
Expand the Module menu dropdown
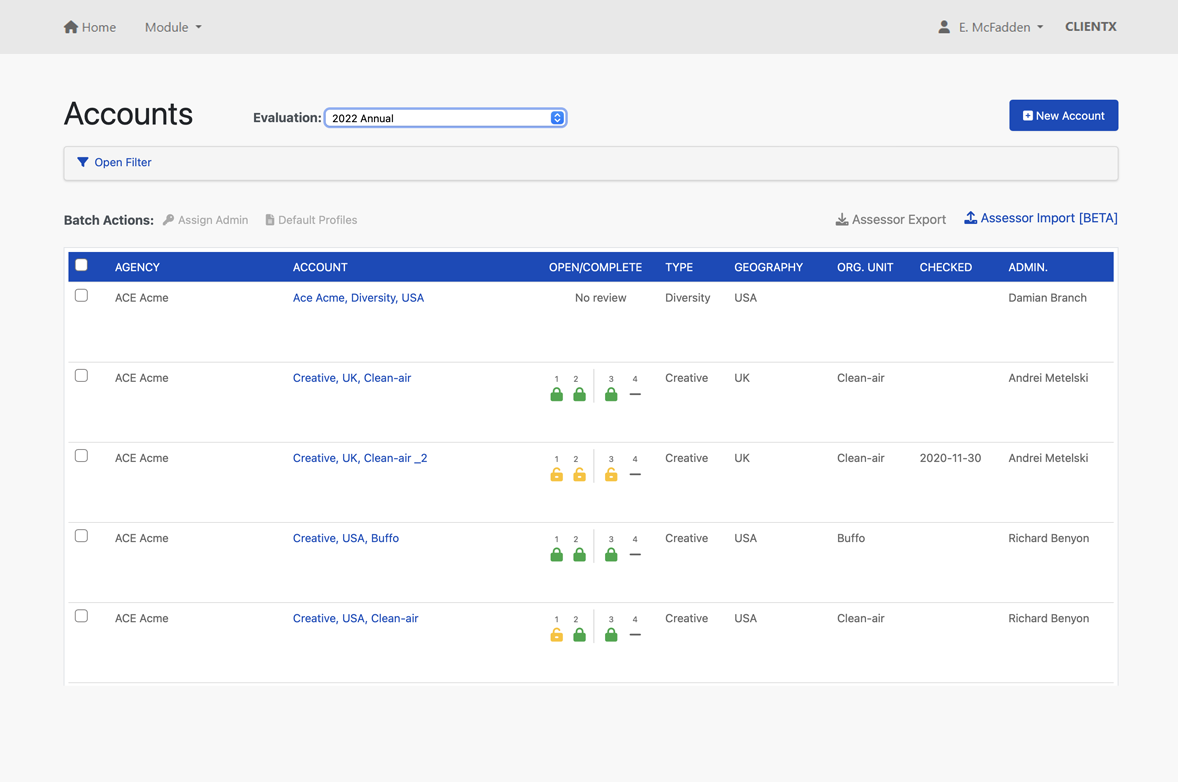point(173,27)
